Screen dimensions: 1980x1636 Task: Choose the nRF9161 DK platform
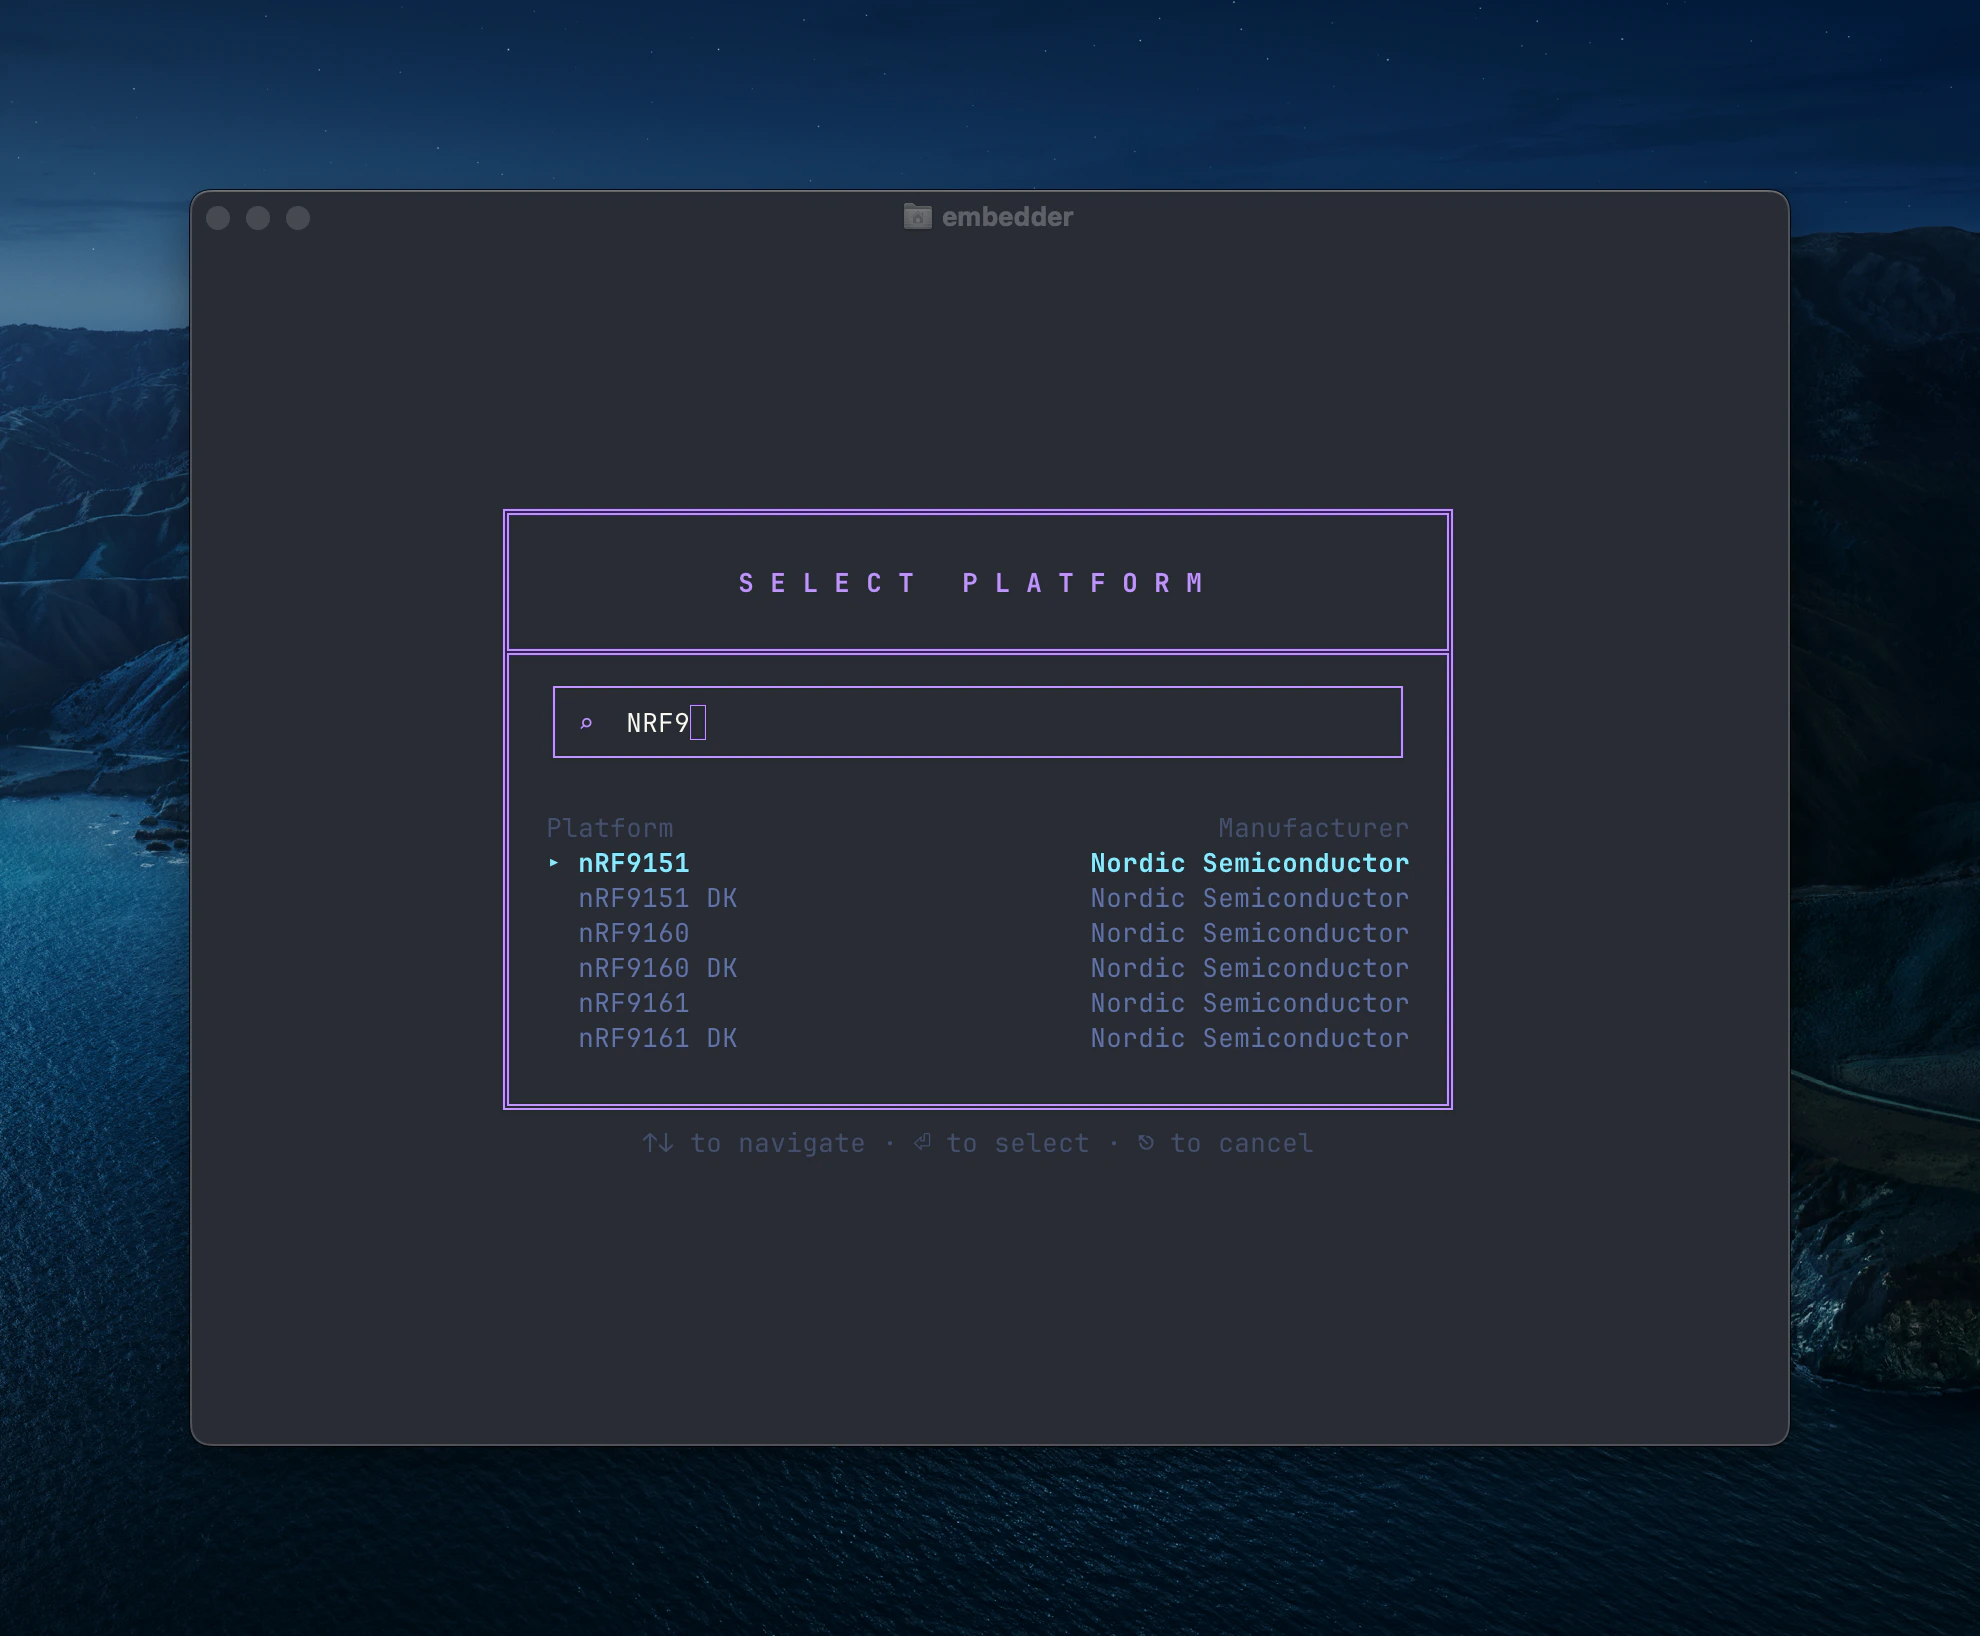tap(657, 1038)
